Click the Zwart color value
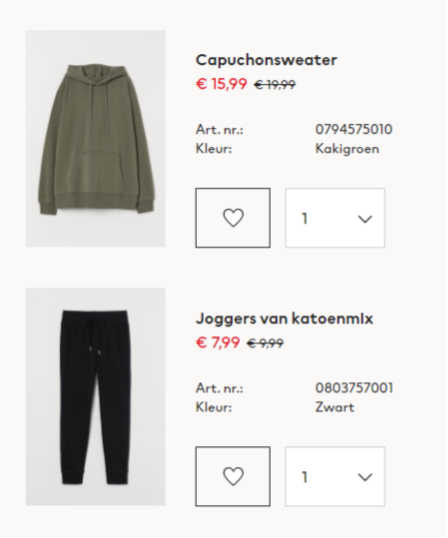This screenshot has width=448, height=538. [x=335, y=408]
